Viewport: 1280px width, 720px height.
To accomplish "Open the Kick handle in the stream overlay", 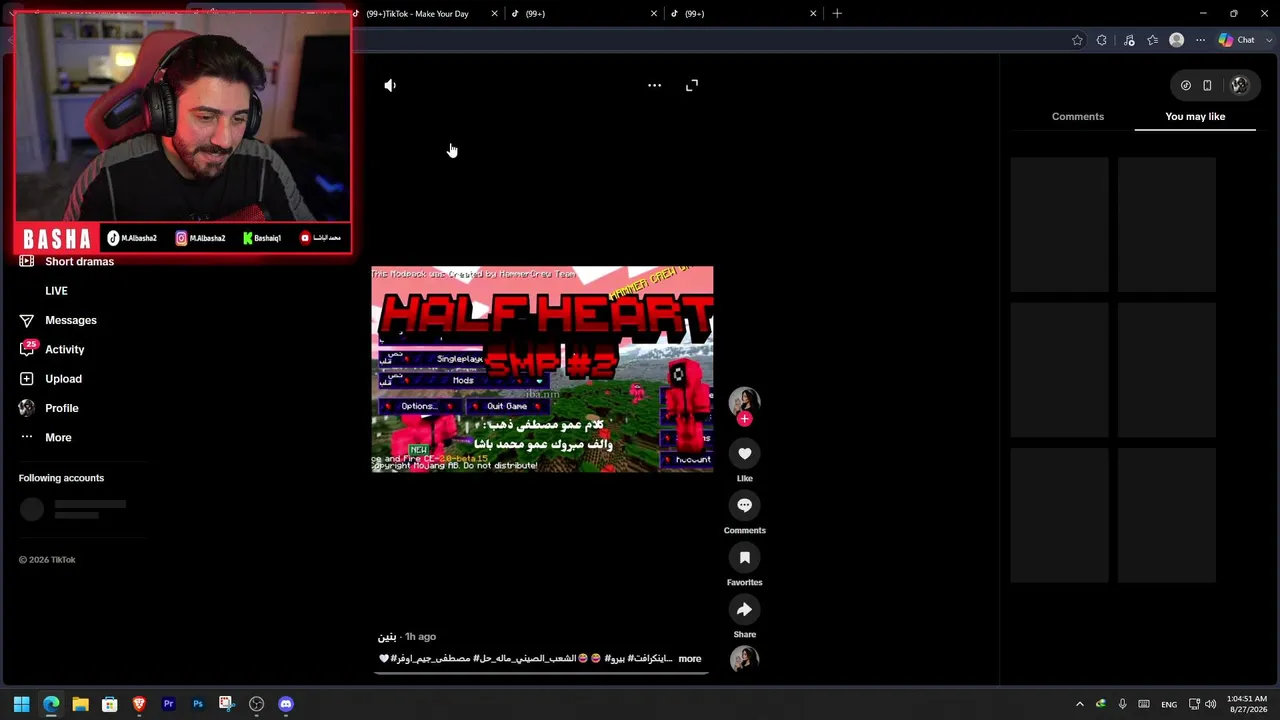I will tap(263, 238).
